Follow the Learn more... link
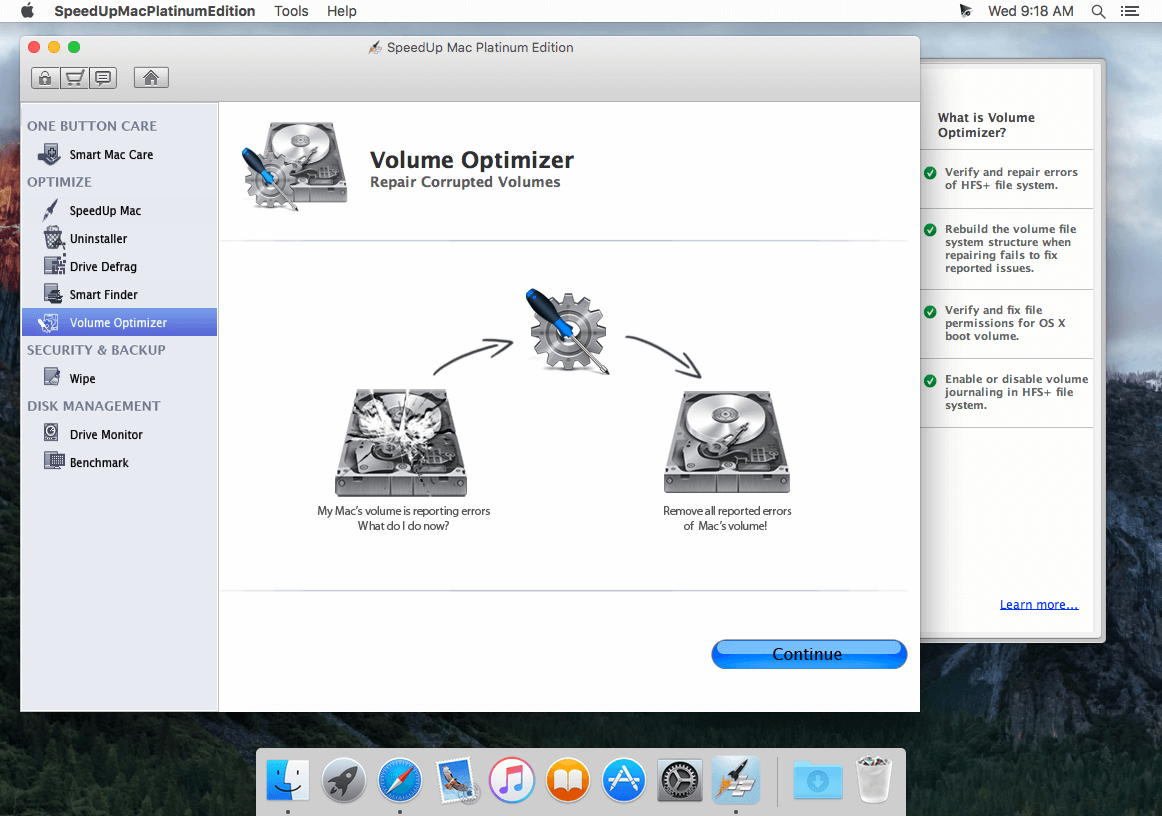 [1039, 605]
